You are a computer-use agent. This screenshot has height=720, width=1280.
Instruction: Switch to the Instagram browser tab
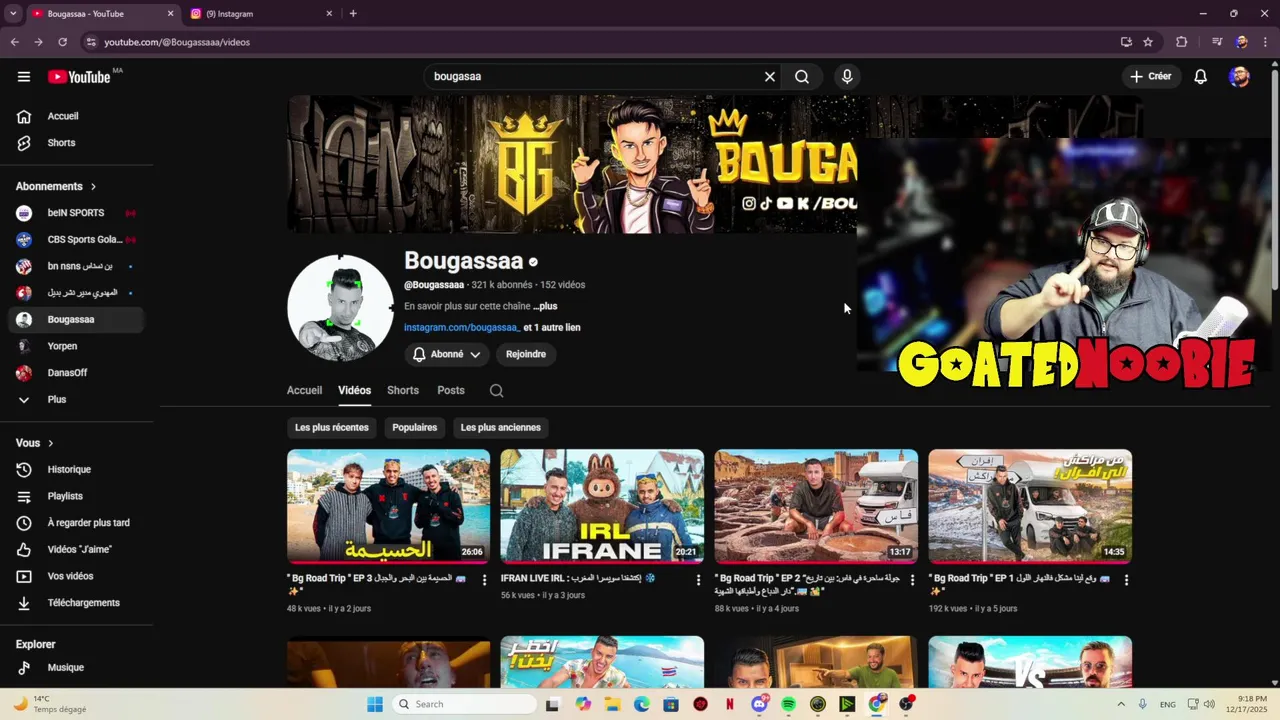262,14
